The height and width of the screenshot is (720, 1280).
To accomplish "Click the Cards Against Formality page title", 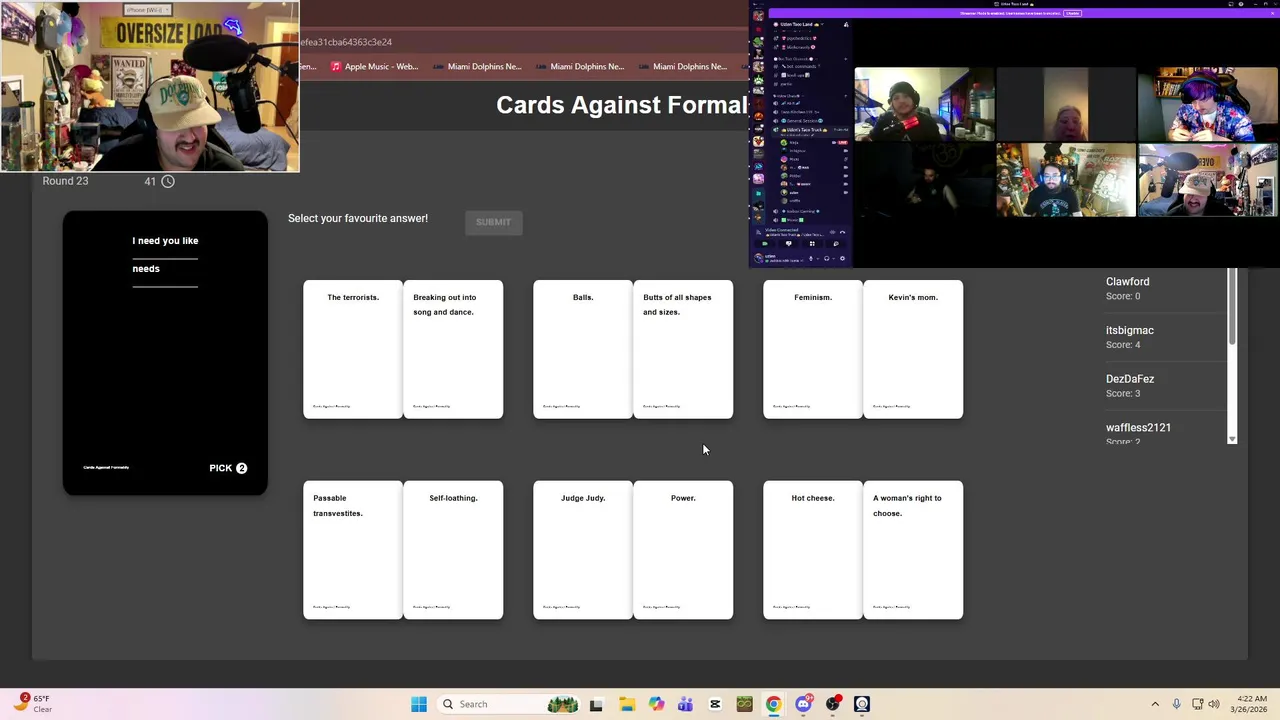I will [622, 105].
